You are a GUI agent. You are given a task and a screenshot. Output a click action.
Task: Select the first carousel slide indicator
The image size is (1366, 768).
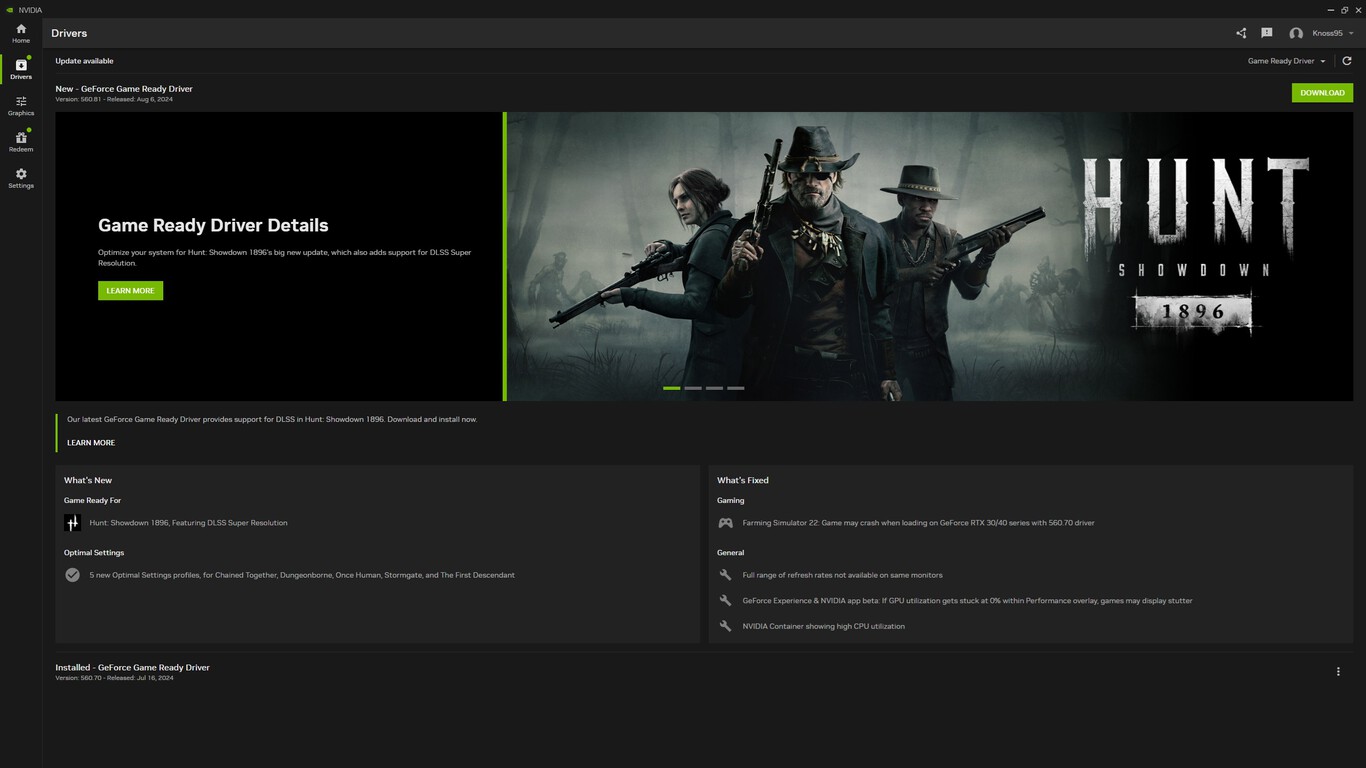tap(671, 388)
